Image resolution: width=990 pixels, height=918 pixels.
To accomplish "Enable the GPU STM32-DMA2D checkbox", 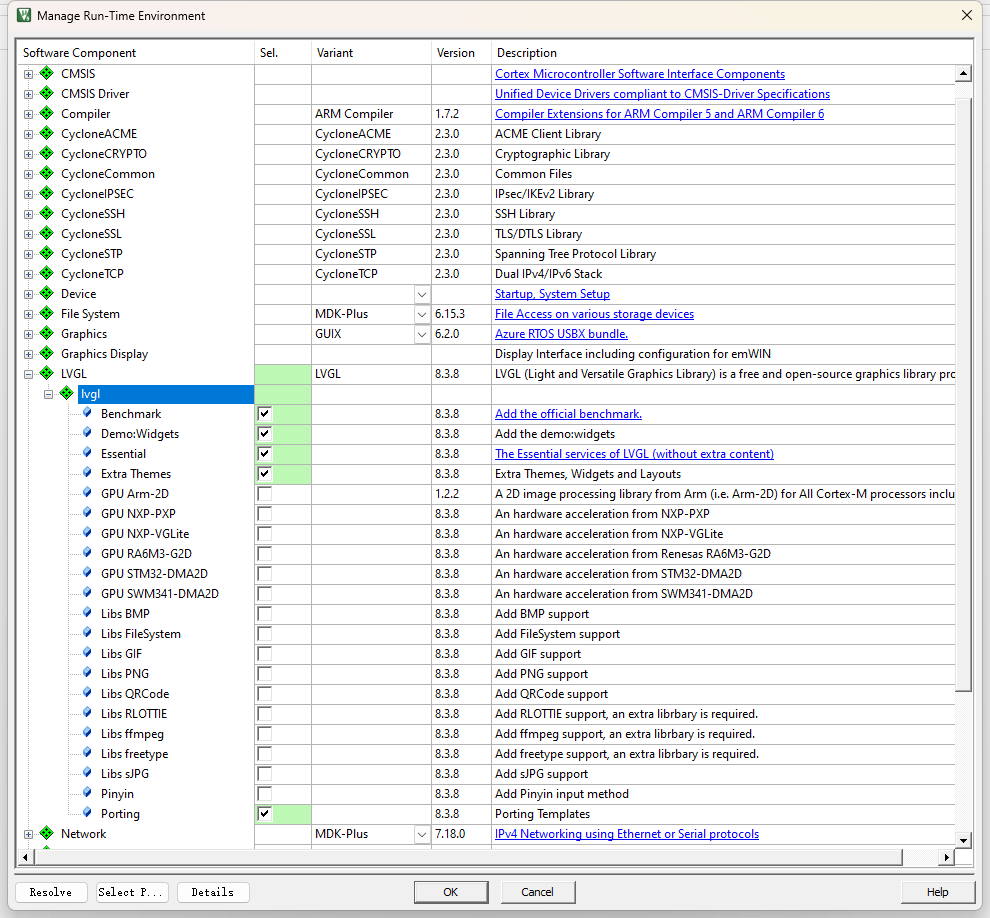I will (265, 574).
